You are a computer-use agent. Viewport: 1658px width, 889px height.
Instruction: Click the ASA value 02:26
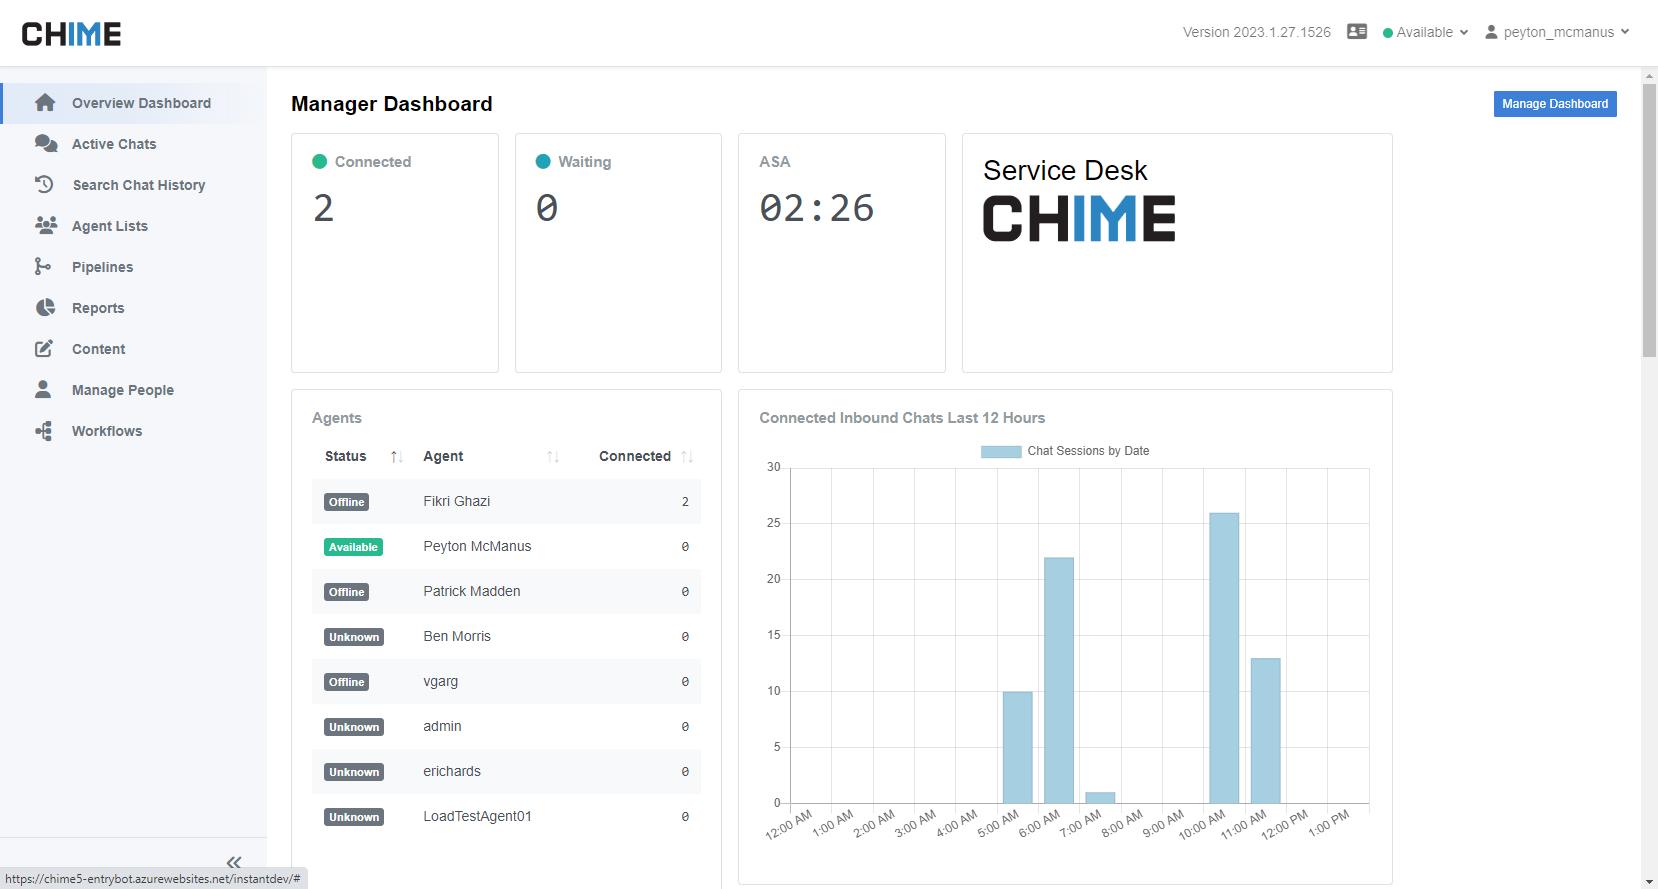tap(816, 208)
